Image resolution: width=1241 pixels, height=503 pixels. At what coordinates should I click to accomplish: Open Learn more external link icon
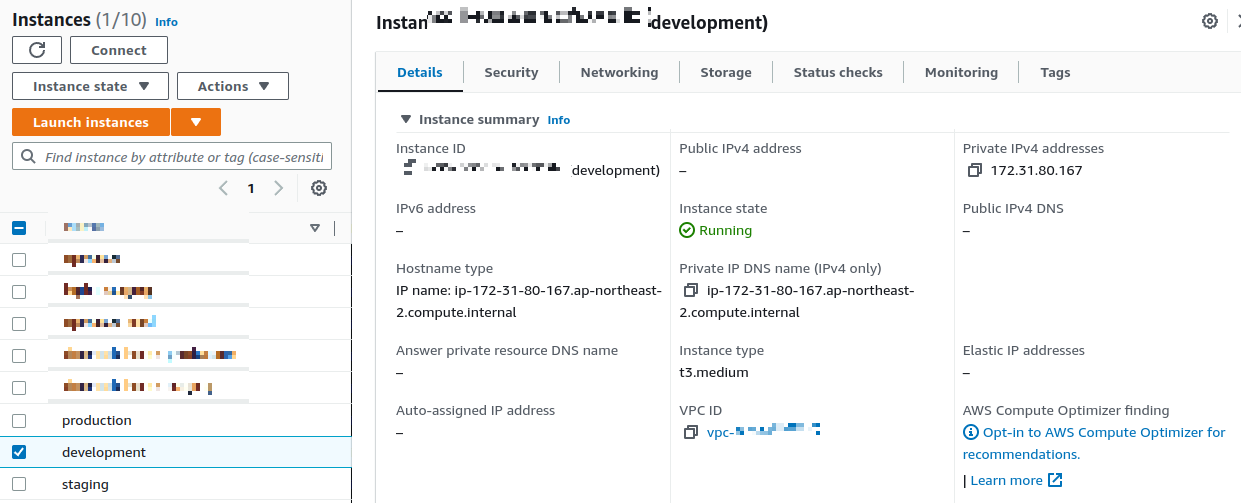(1055, 480)
